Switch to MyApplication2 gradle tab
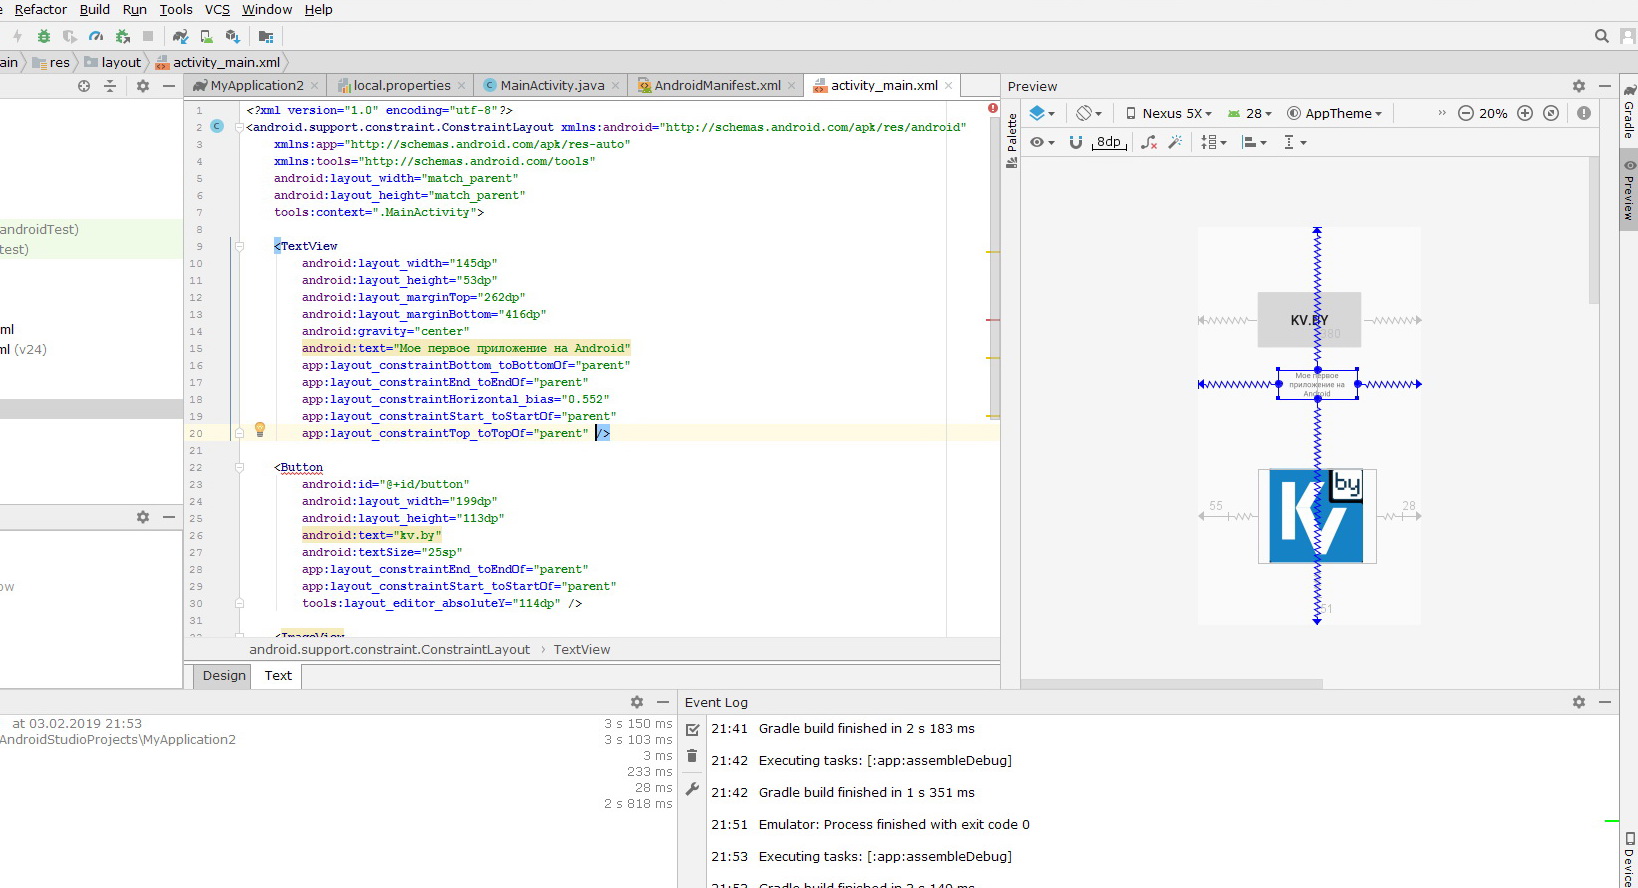Viewport: 1638px width, 888px height. [x=256, y=85]
